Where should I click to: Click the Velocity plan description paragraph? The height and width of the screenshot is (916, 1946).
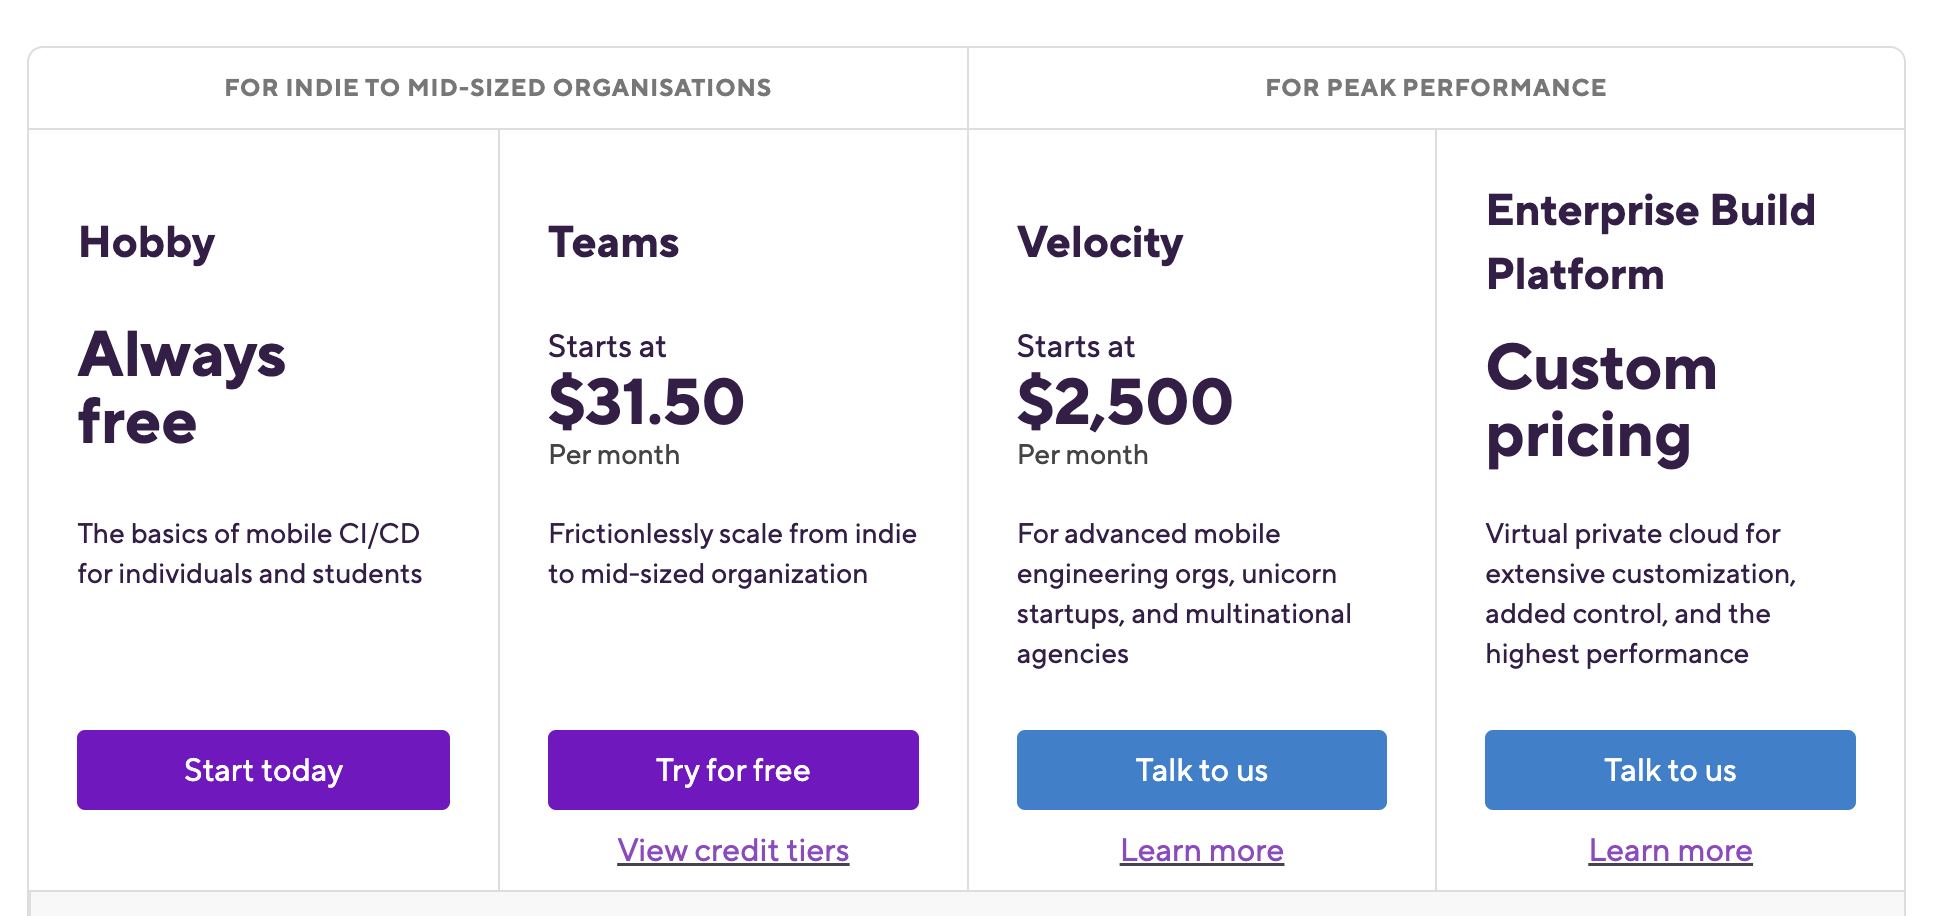click(1184, 594)
